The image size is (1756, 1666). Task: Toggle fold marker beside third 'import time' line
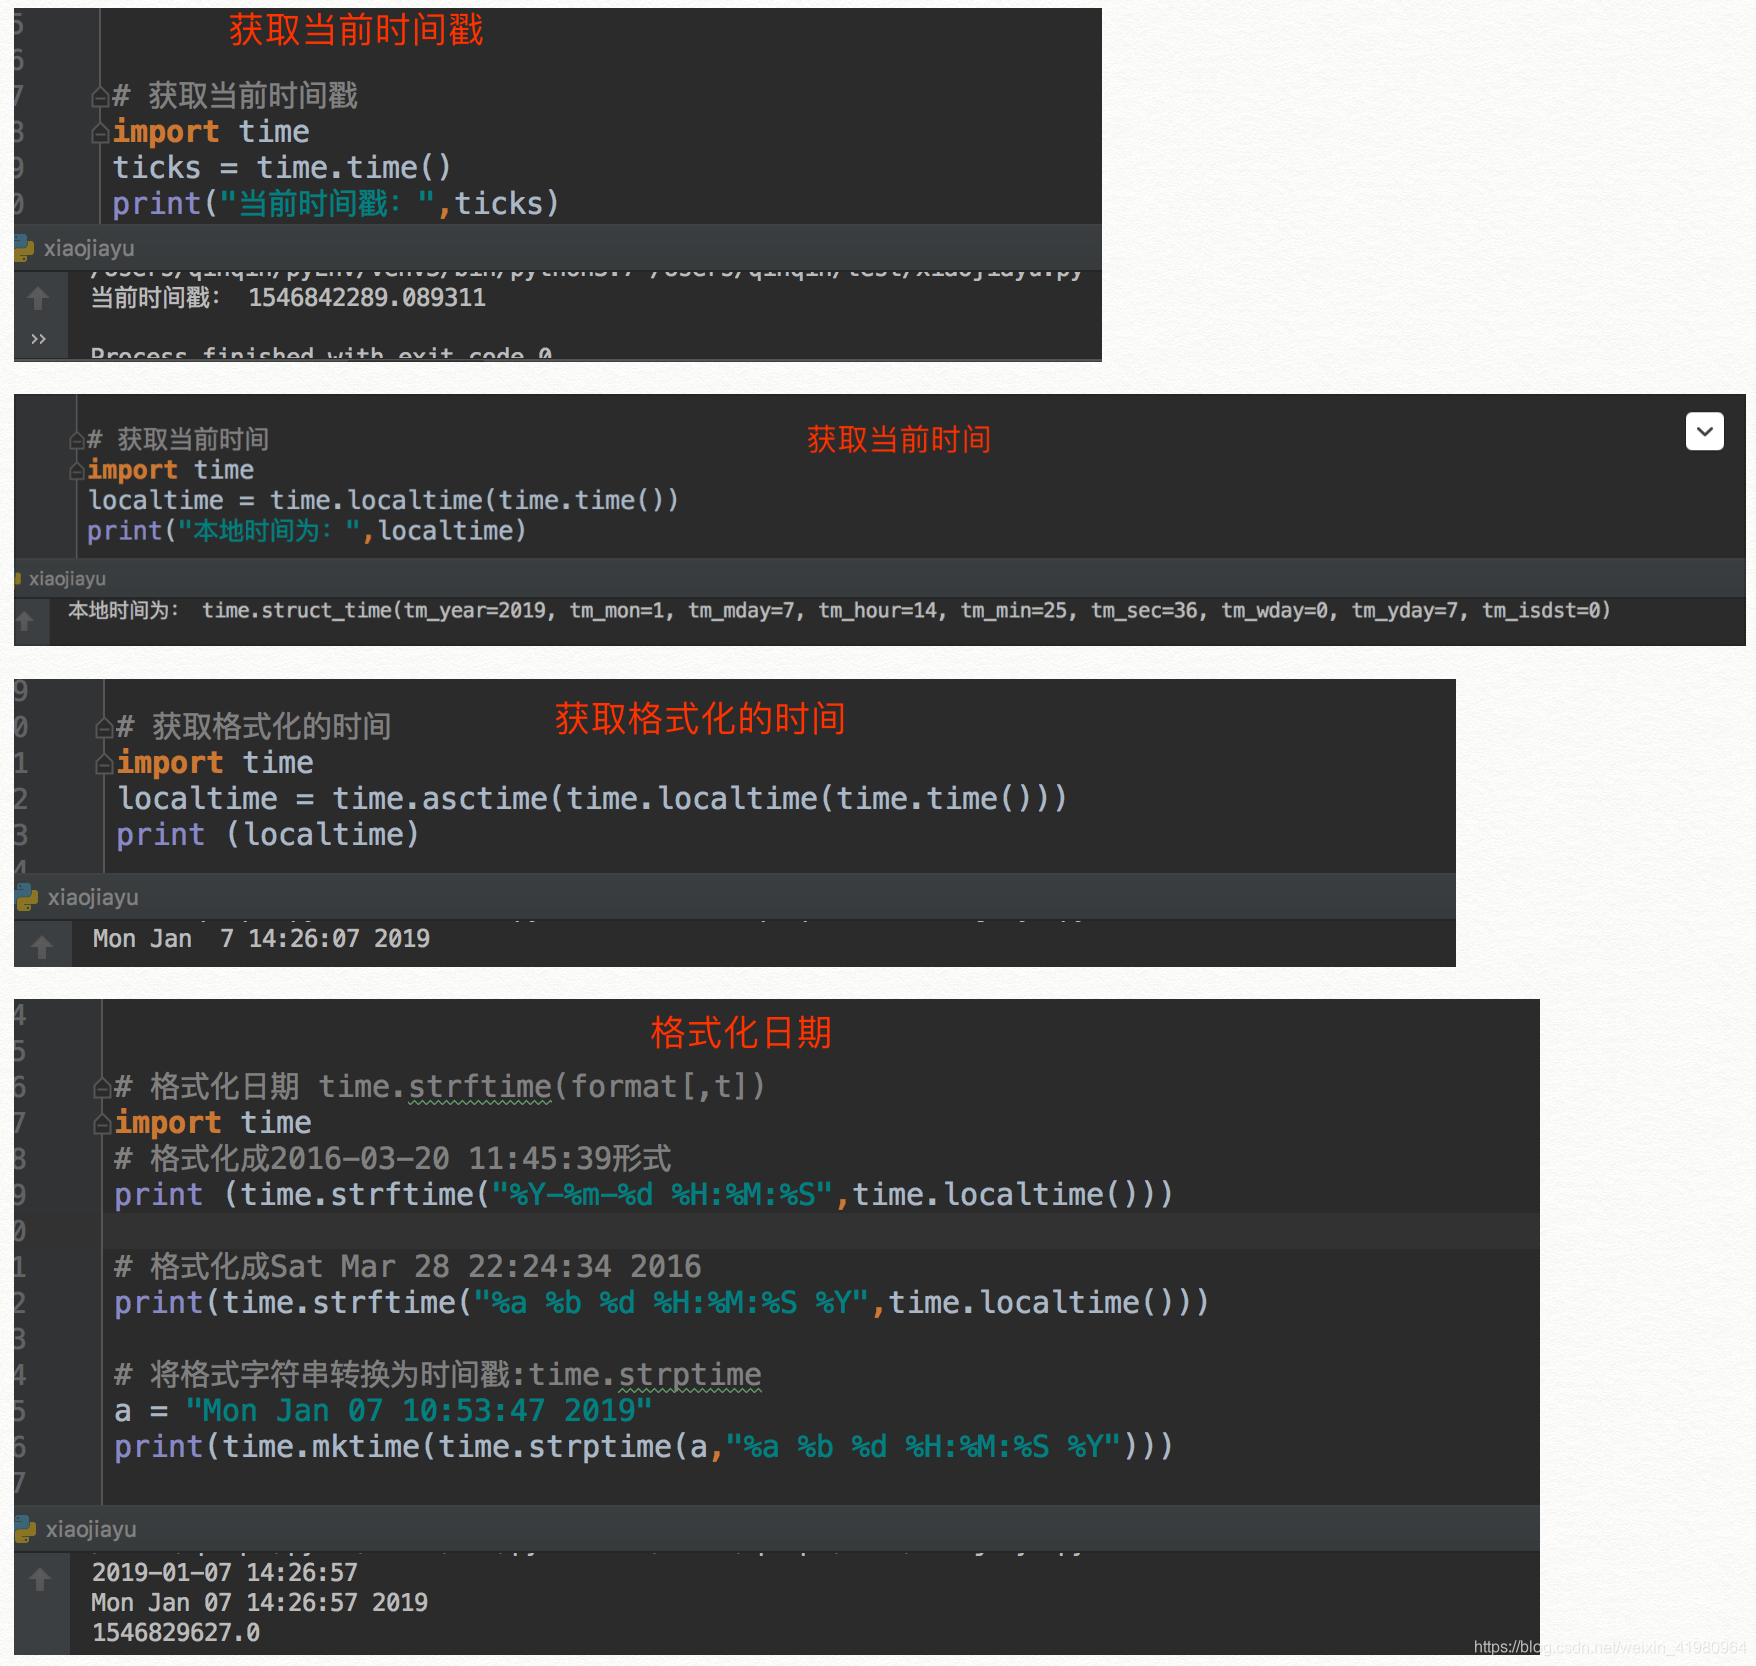pos(104,764)
